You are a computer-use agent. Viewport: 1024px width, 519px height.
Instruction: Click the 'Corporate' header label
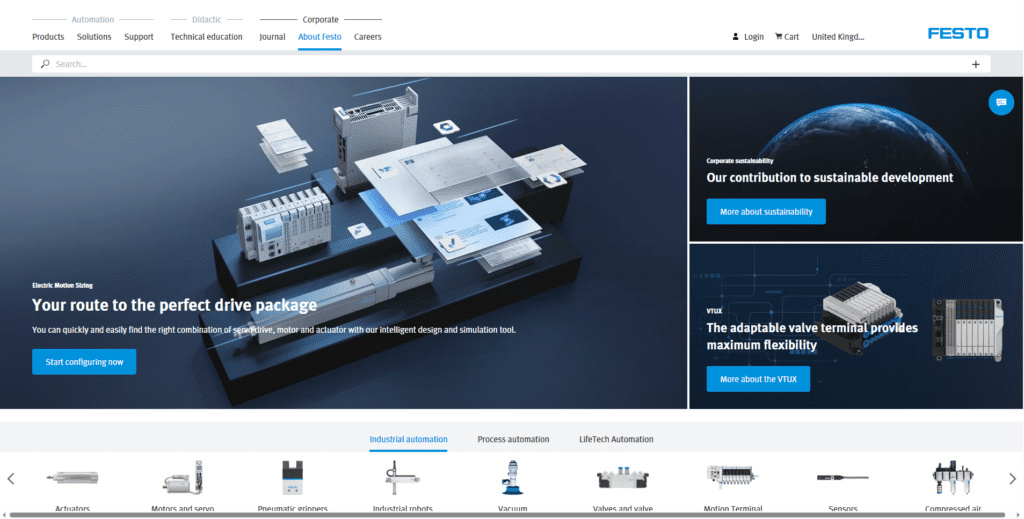click(321, 20)
